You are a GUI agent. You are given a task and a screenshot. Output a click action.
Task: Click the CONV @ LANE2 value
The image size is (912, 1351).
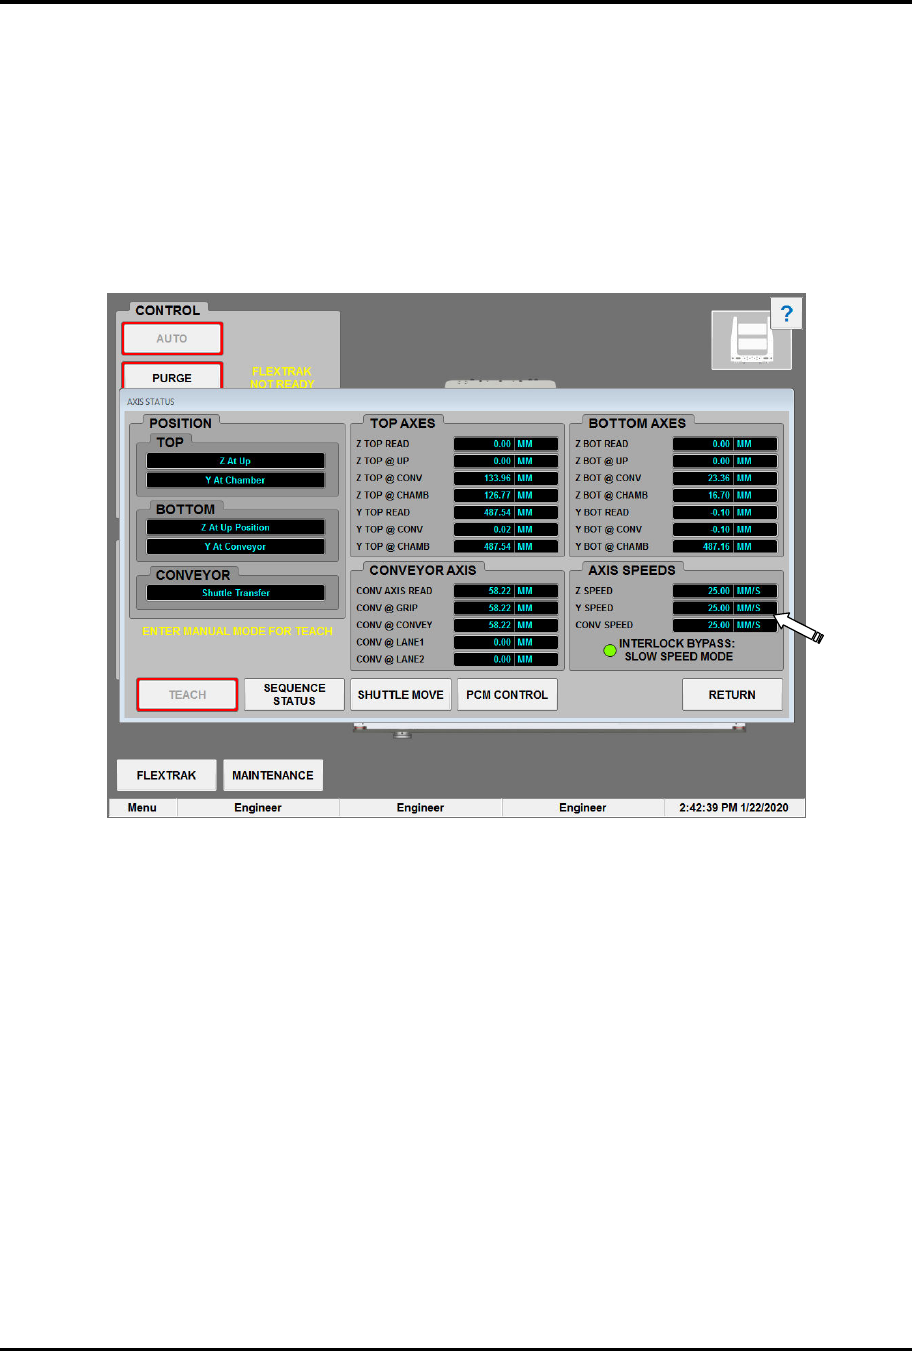(506, 659)
